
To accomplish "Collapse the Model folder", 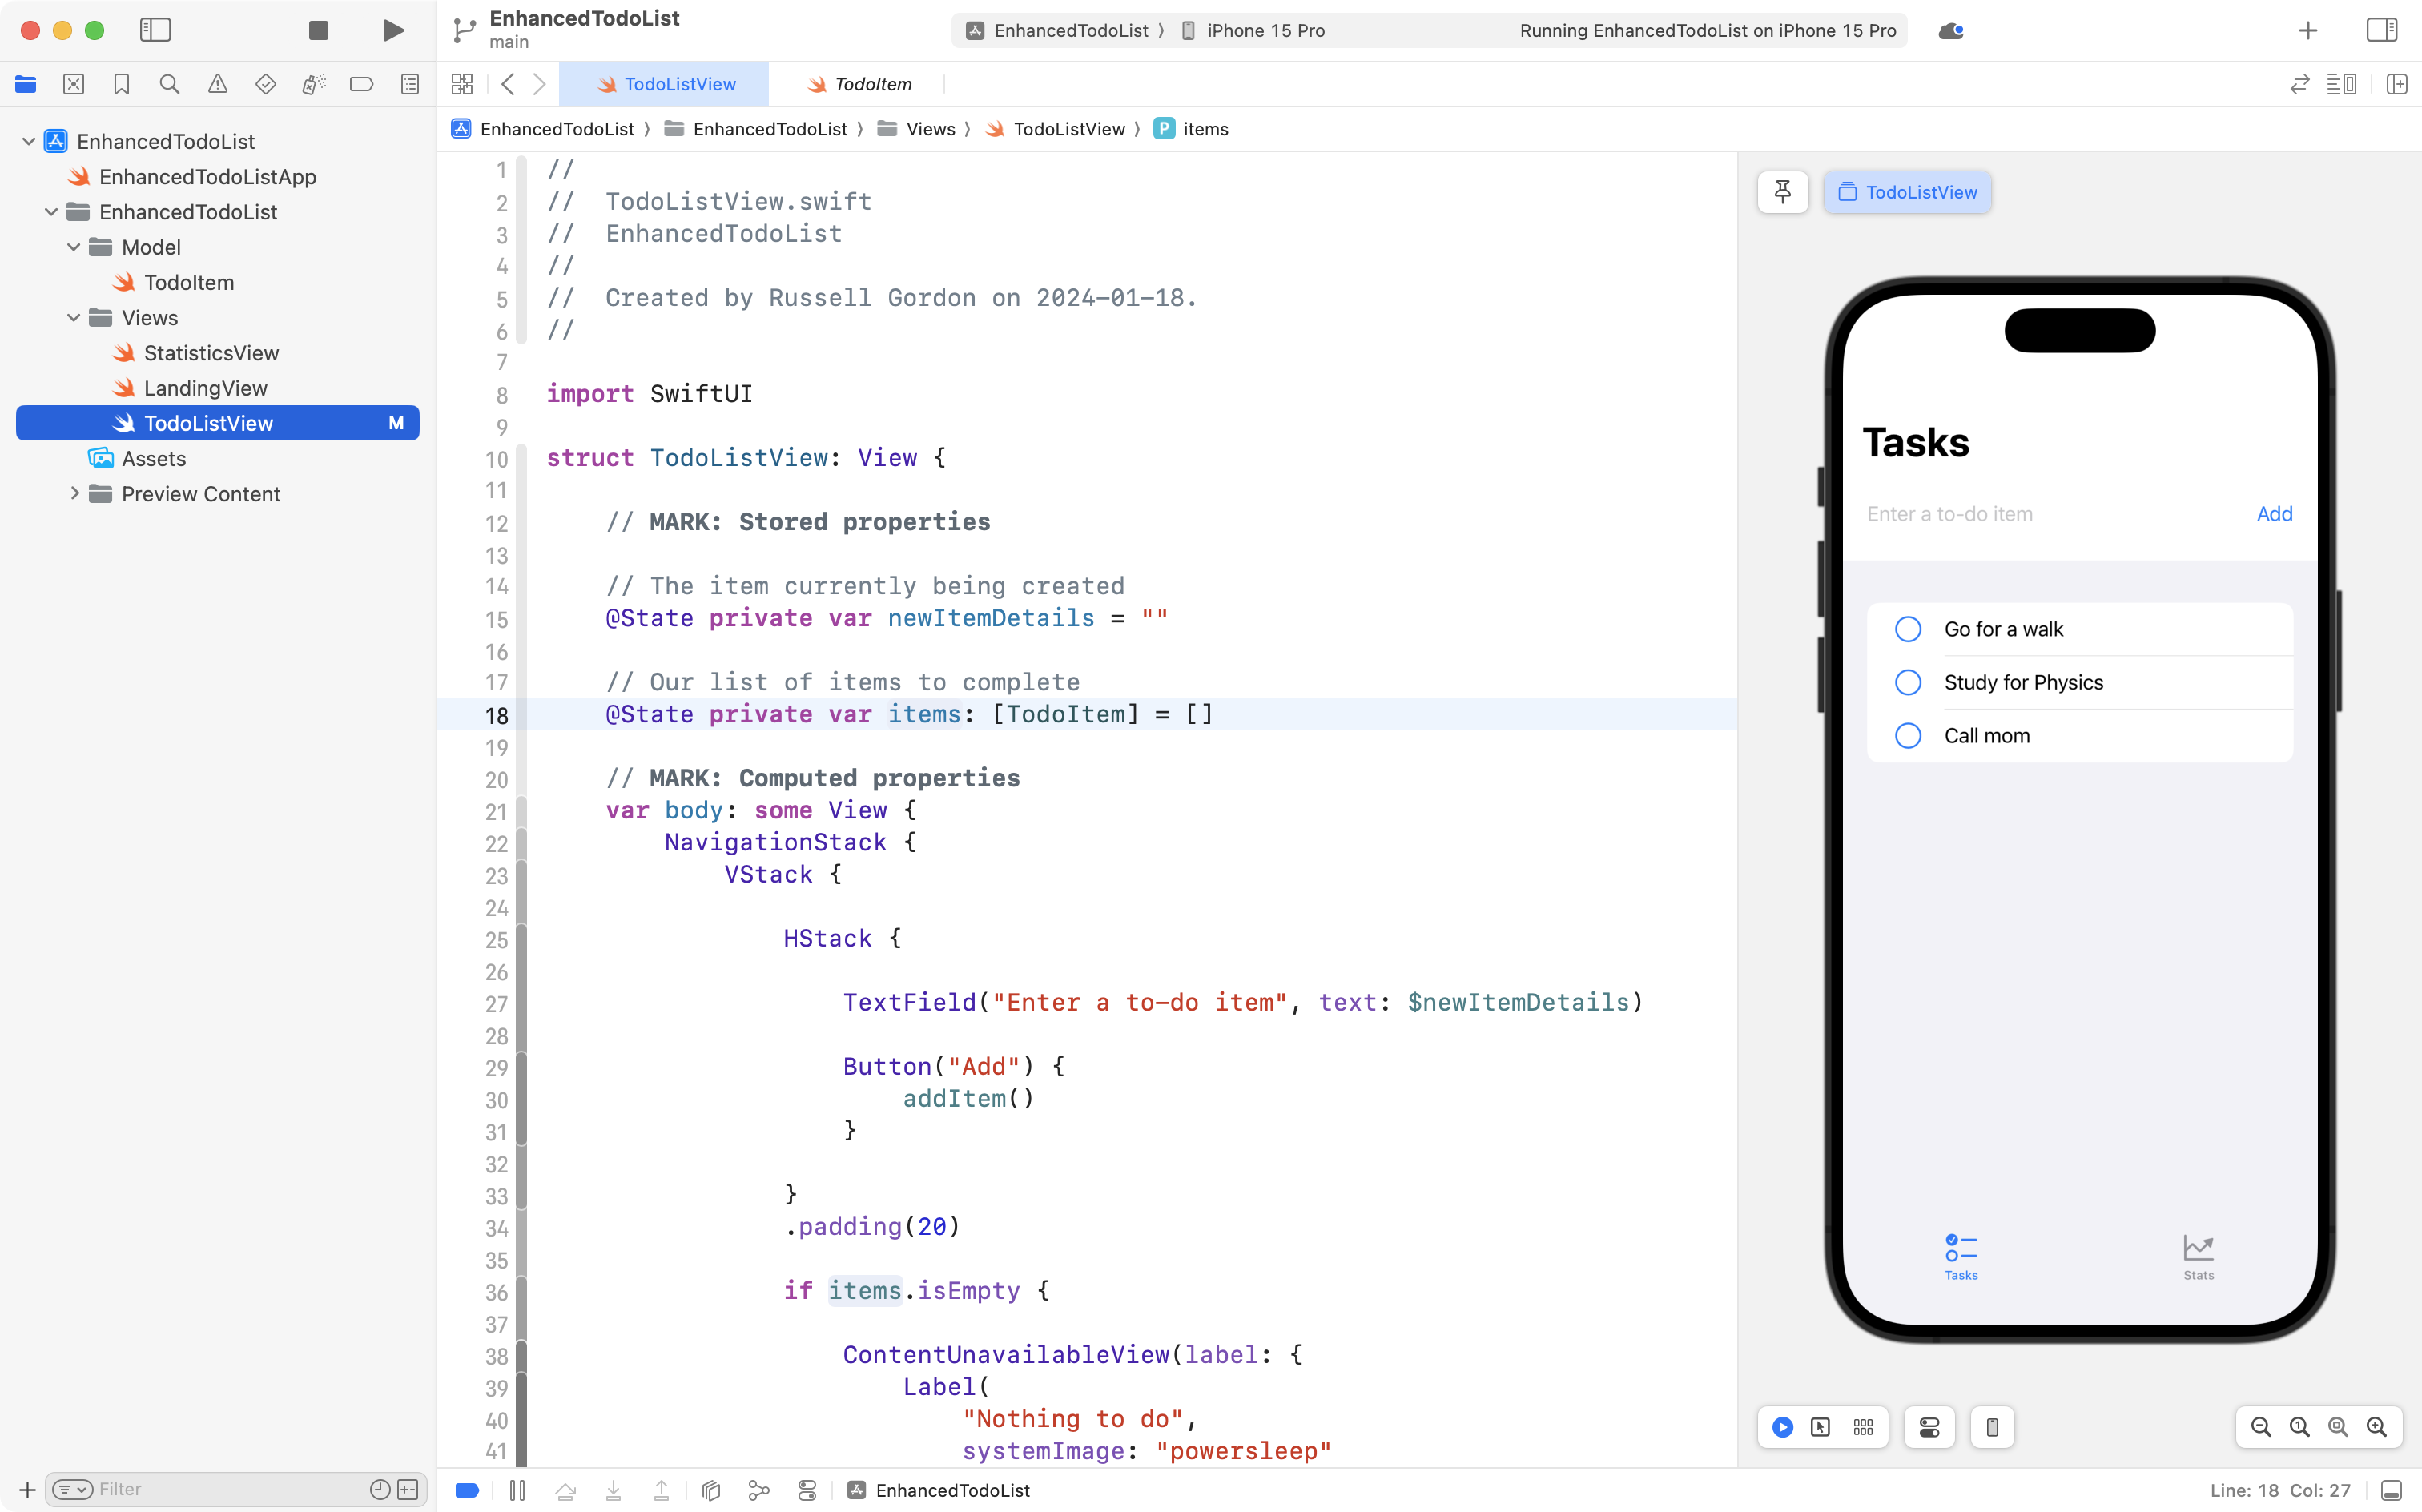I will 72,247.
